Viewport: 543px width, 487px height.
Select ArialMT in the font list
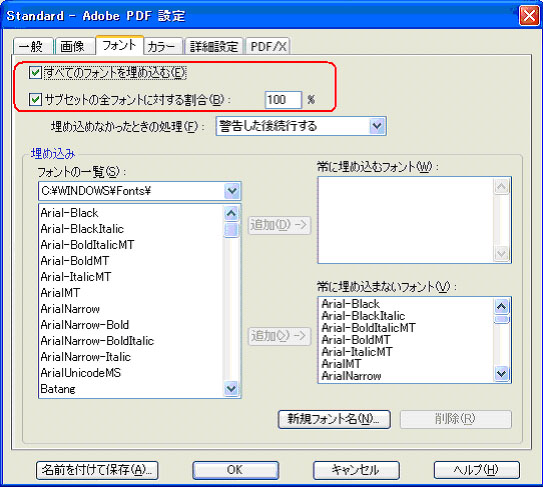(x=60, y=293)
